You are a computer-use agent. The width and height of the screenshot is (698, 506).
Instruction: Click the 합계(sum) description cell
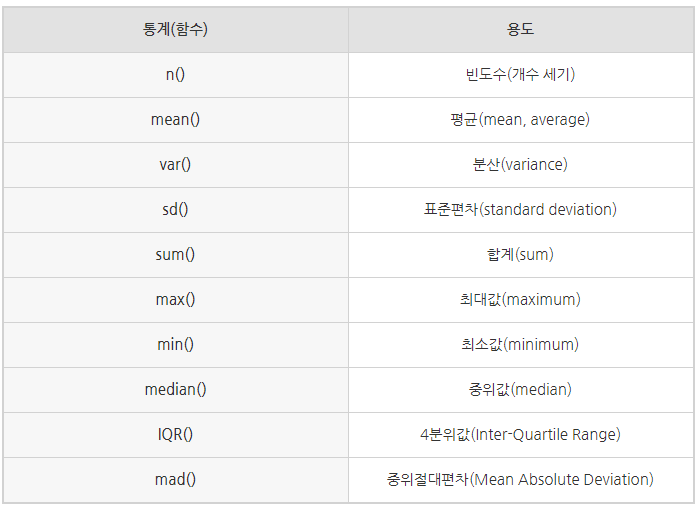coord(521,255)
